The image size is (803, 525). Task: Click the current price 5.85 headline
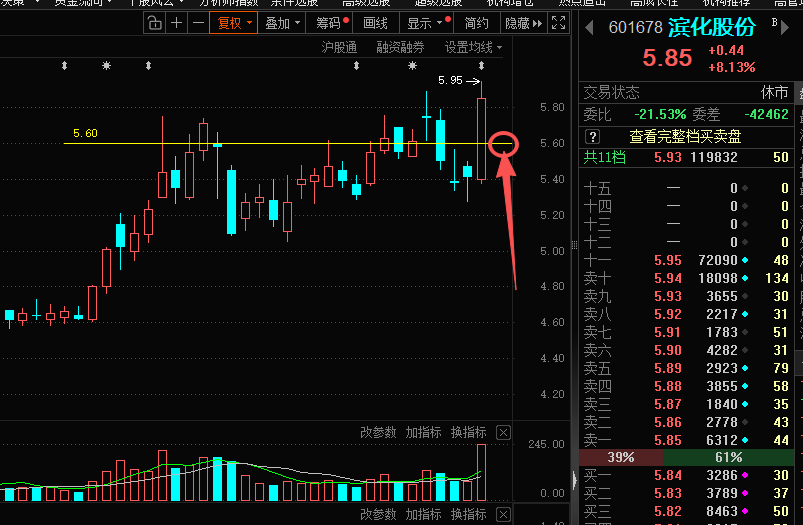(x=667, y=58)
